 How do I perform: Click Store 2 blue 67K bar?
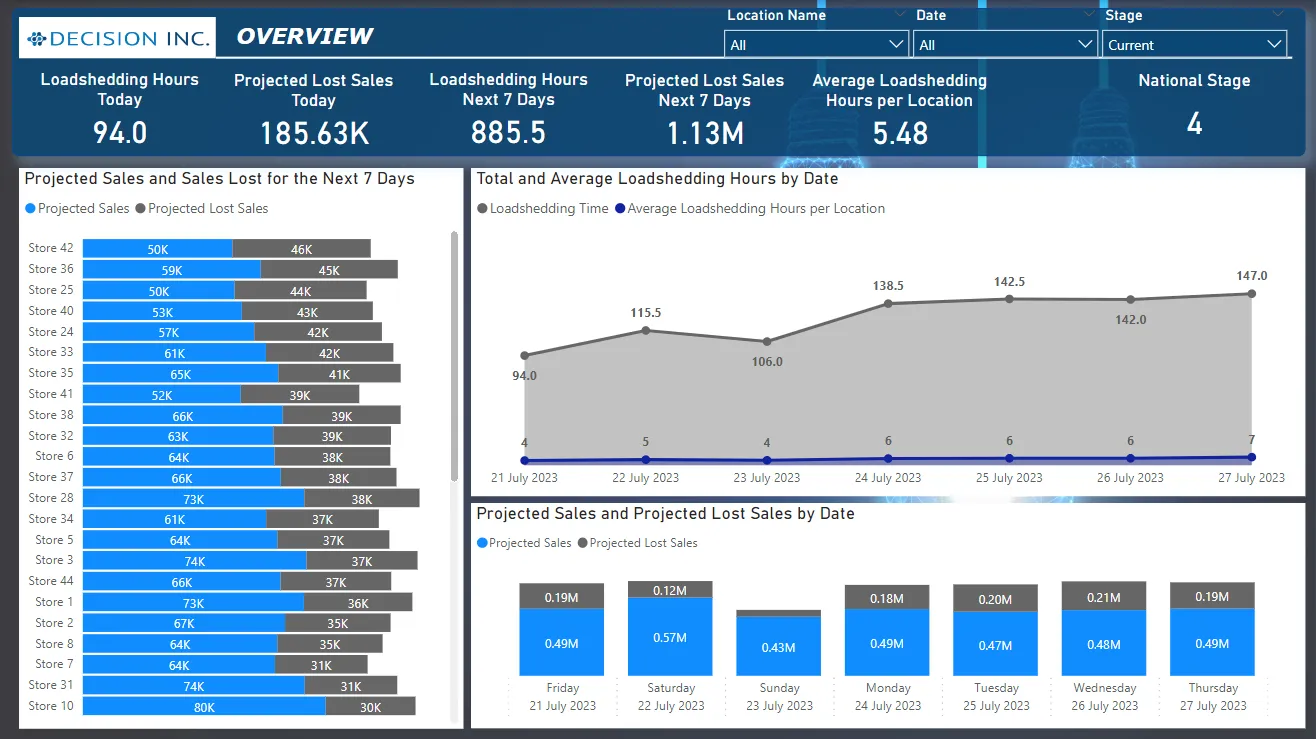click(x=184, y=623)
